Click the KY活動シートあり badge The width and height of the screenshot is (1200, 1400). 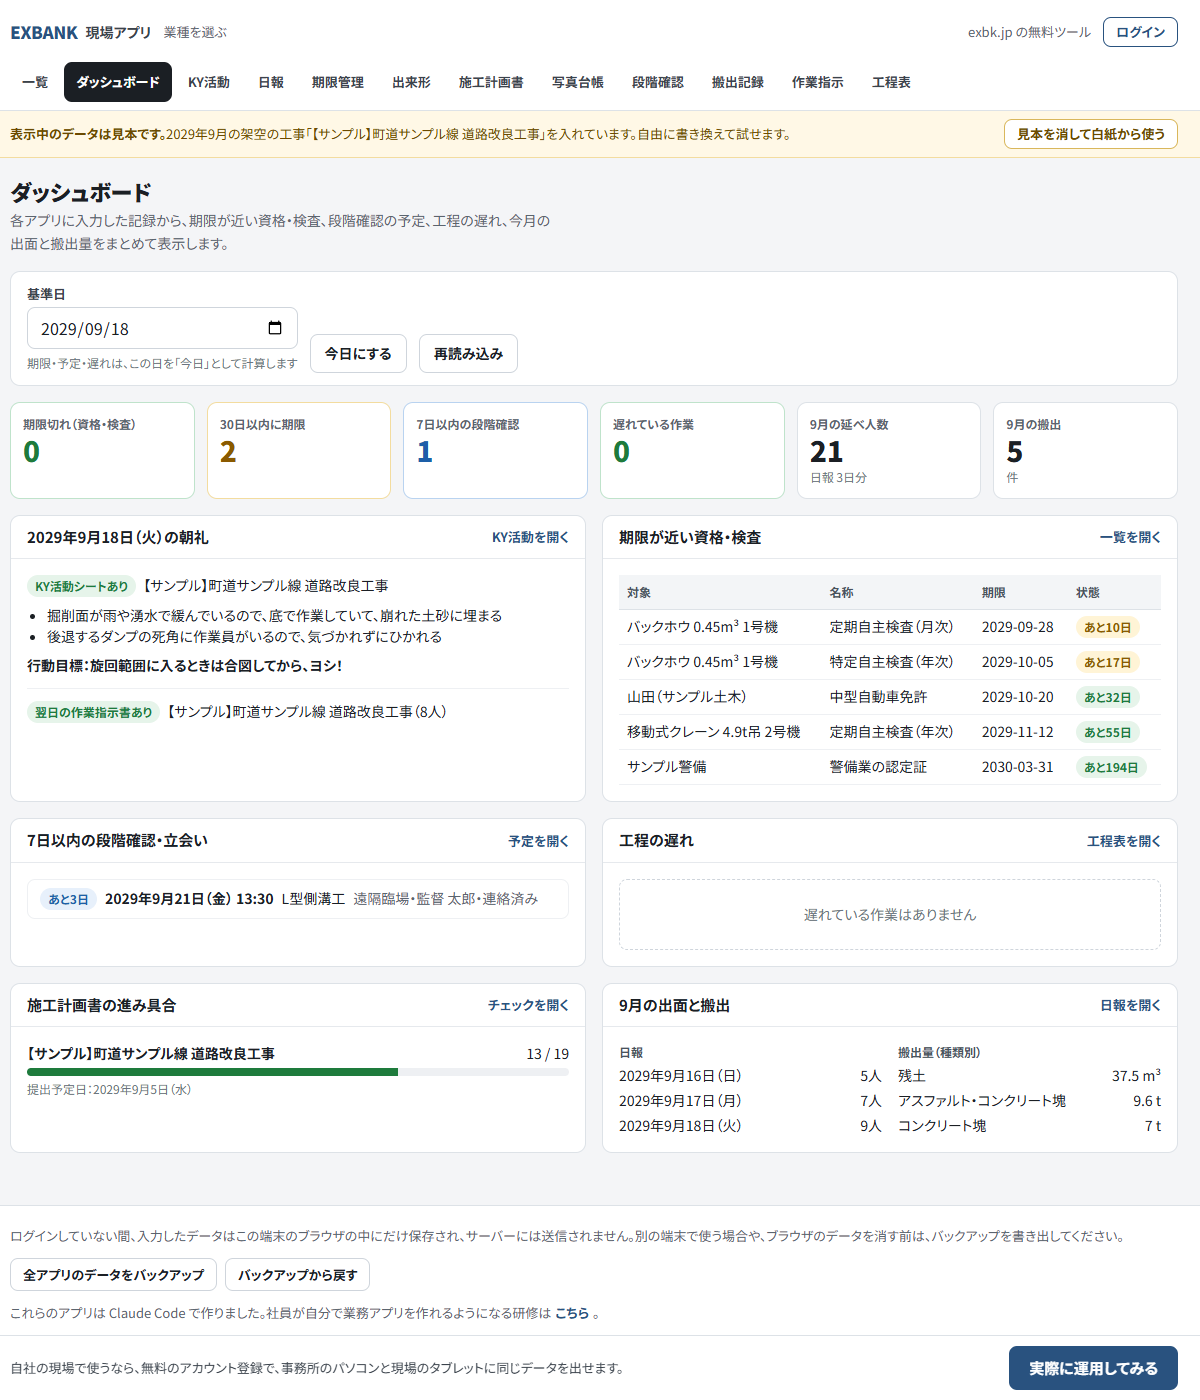pyautogui.click(x=82, y=586)
